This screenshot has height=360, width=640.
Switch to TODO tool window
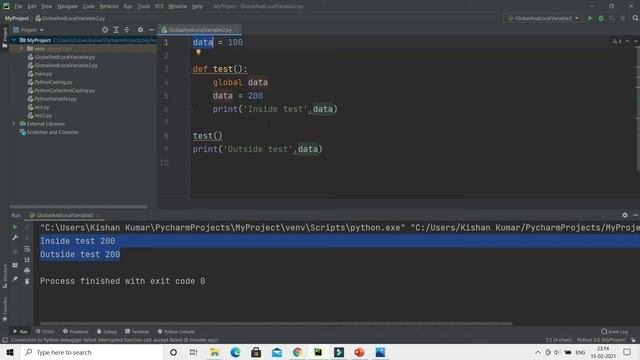[45, 331]
